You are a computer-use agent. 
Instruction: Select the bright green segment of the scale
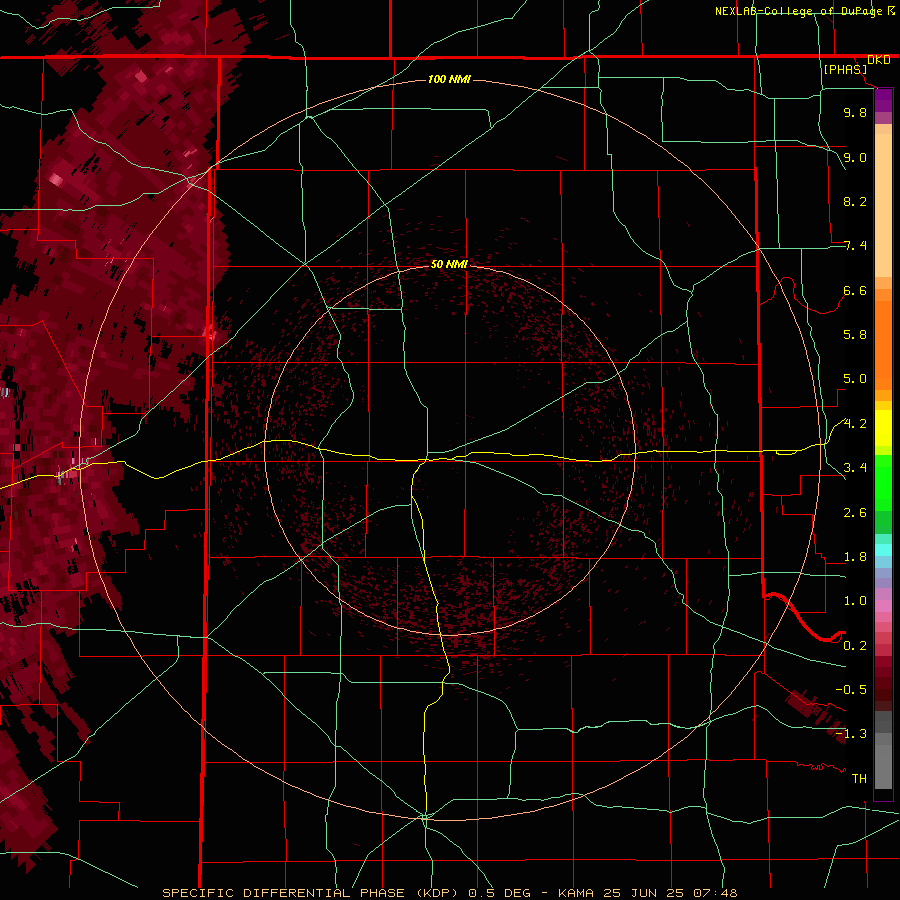coord(883,482)
